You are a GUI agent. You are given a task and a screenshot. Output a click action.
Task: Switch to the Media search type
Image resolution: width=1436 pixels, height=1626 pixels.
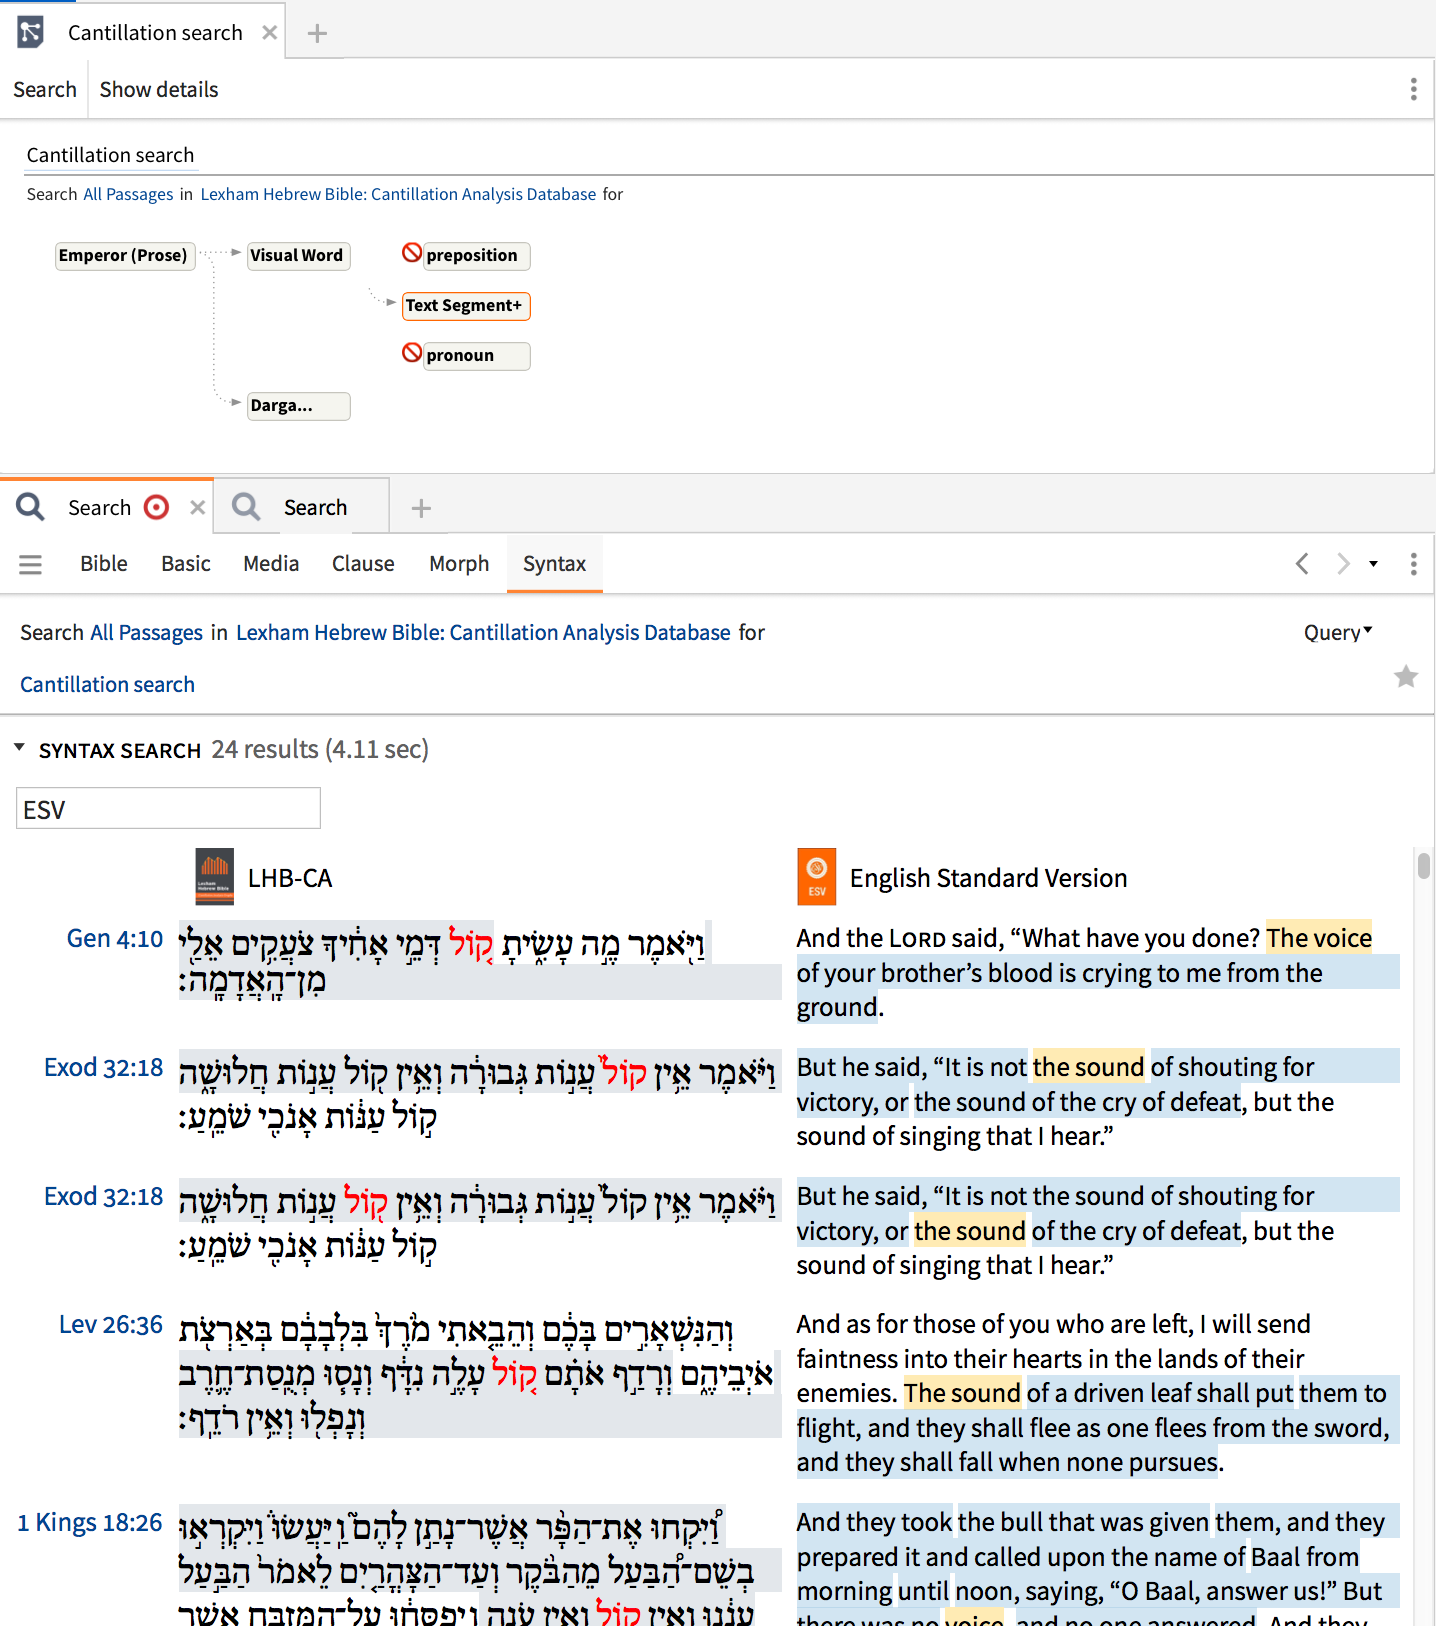coord(271,564)
